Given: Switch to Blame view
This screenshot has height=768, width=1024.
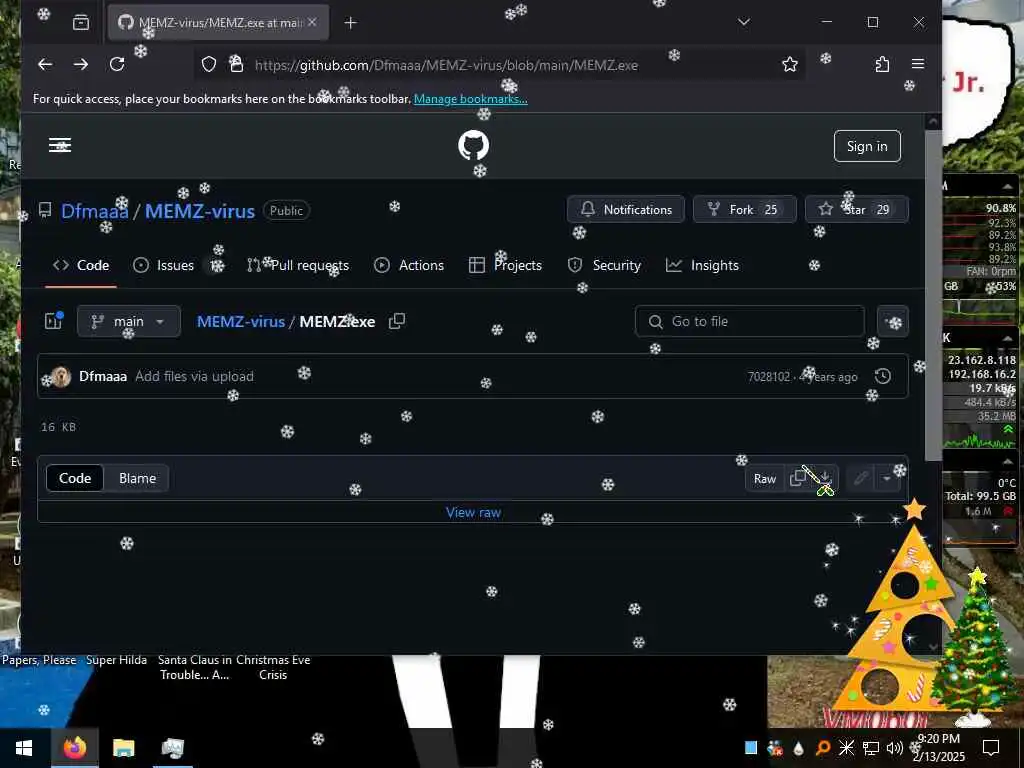Looking at the screenshot, I should pos(137,478).
